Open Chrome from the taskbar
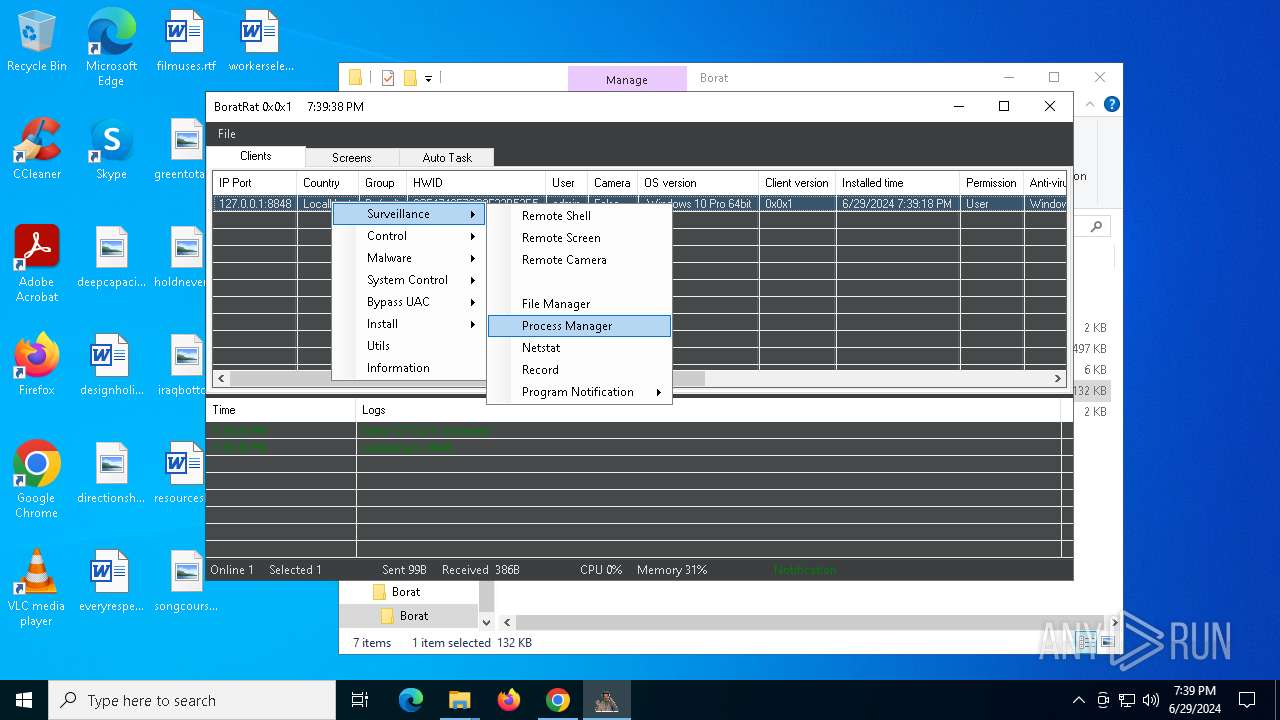The height and width of the screenshot is (720, 1280). tap(558, 700)
